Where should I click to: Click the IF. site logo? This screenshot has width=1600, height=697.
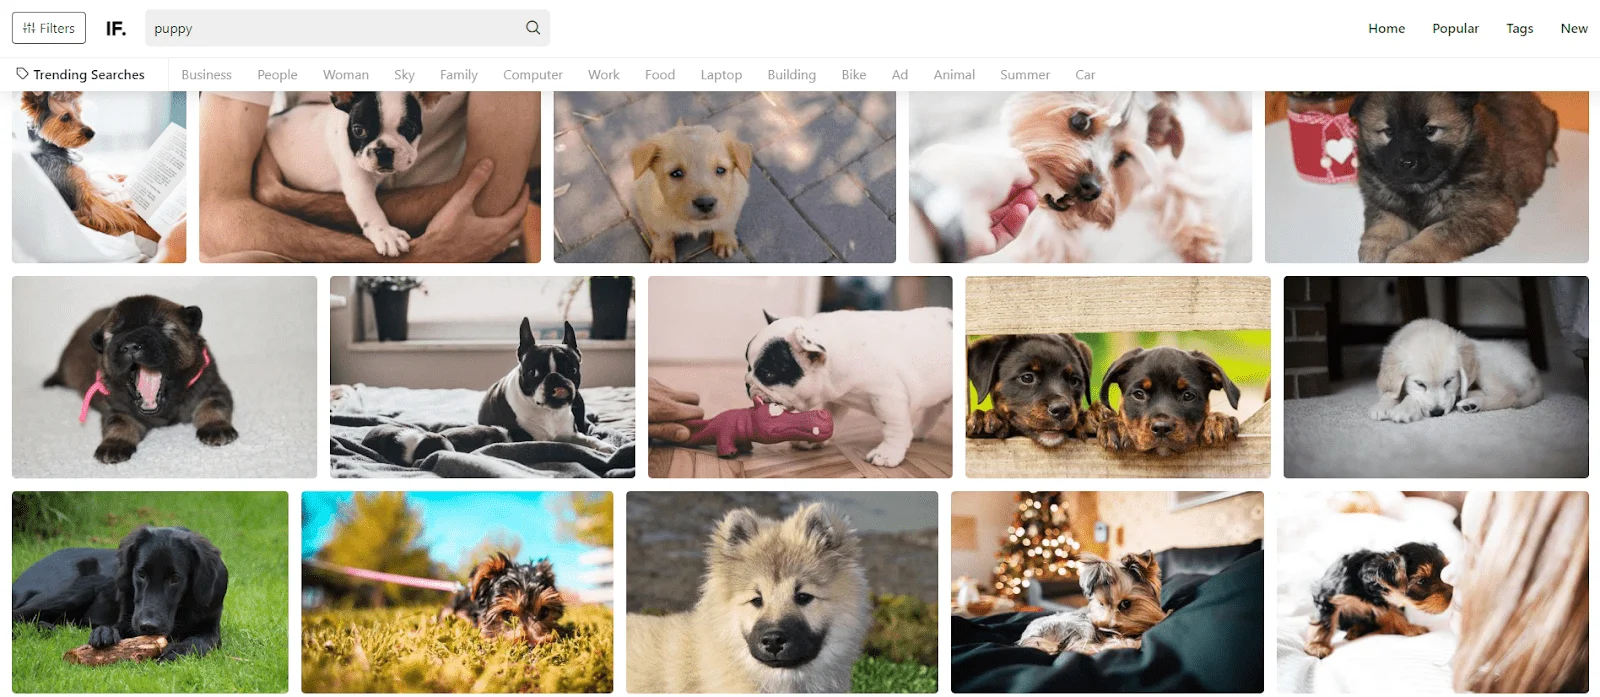coord(116,28)
